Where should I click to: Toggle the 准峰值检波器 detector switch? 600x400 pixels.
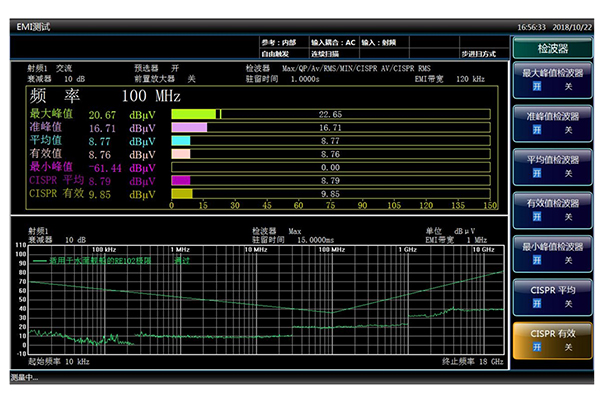pos(552,124)
